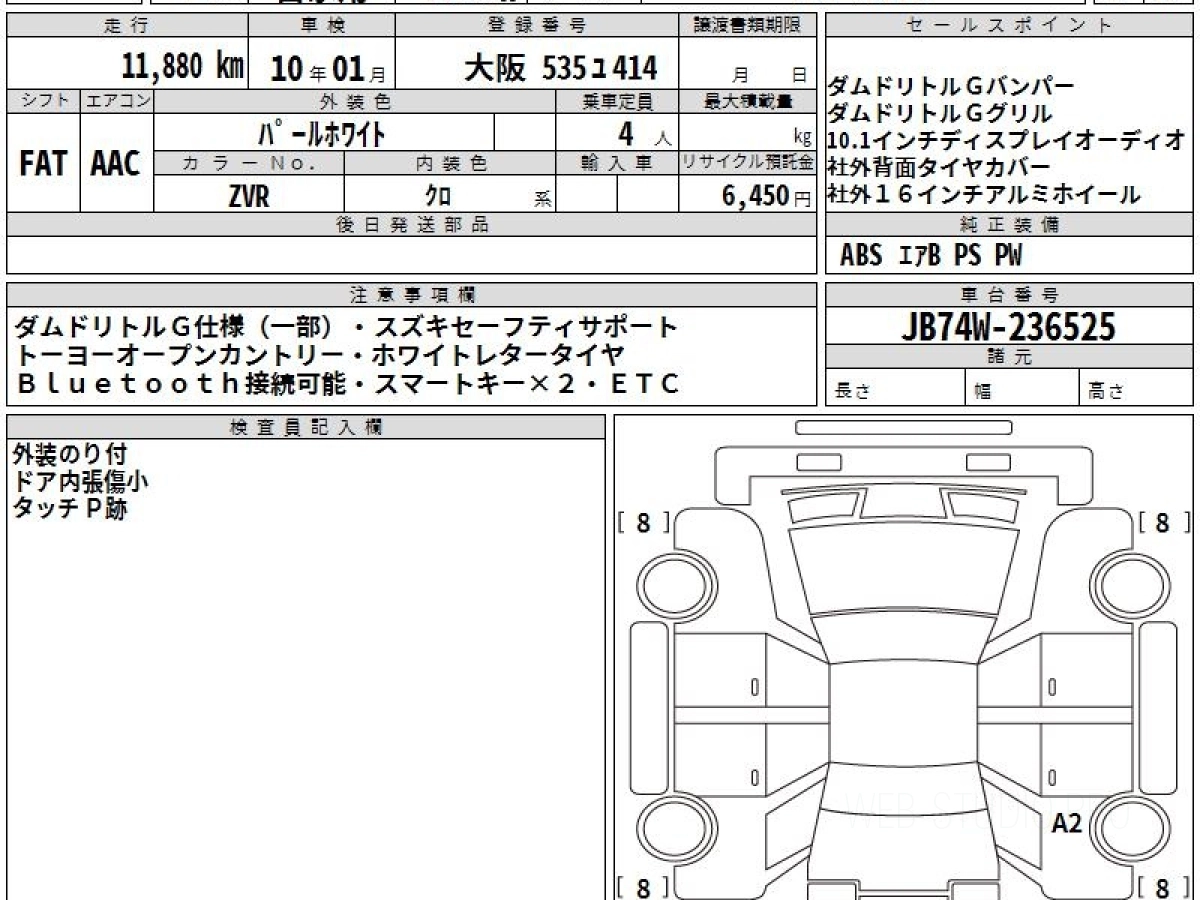Click inspector note ドア内張傷小
The image size is (1200, 900).
click(81, 482)
